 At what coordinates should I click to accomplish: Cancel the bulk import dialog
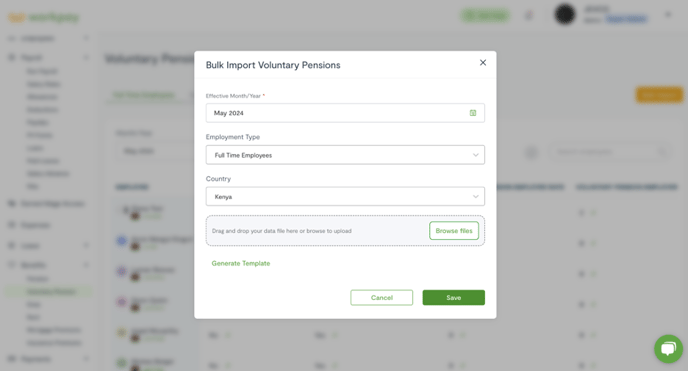pos(382,298)
